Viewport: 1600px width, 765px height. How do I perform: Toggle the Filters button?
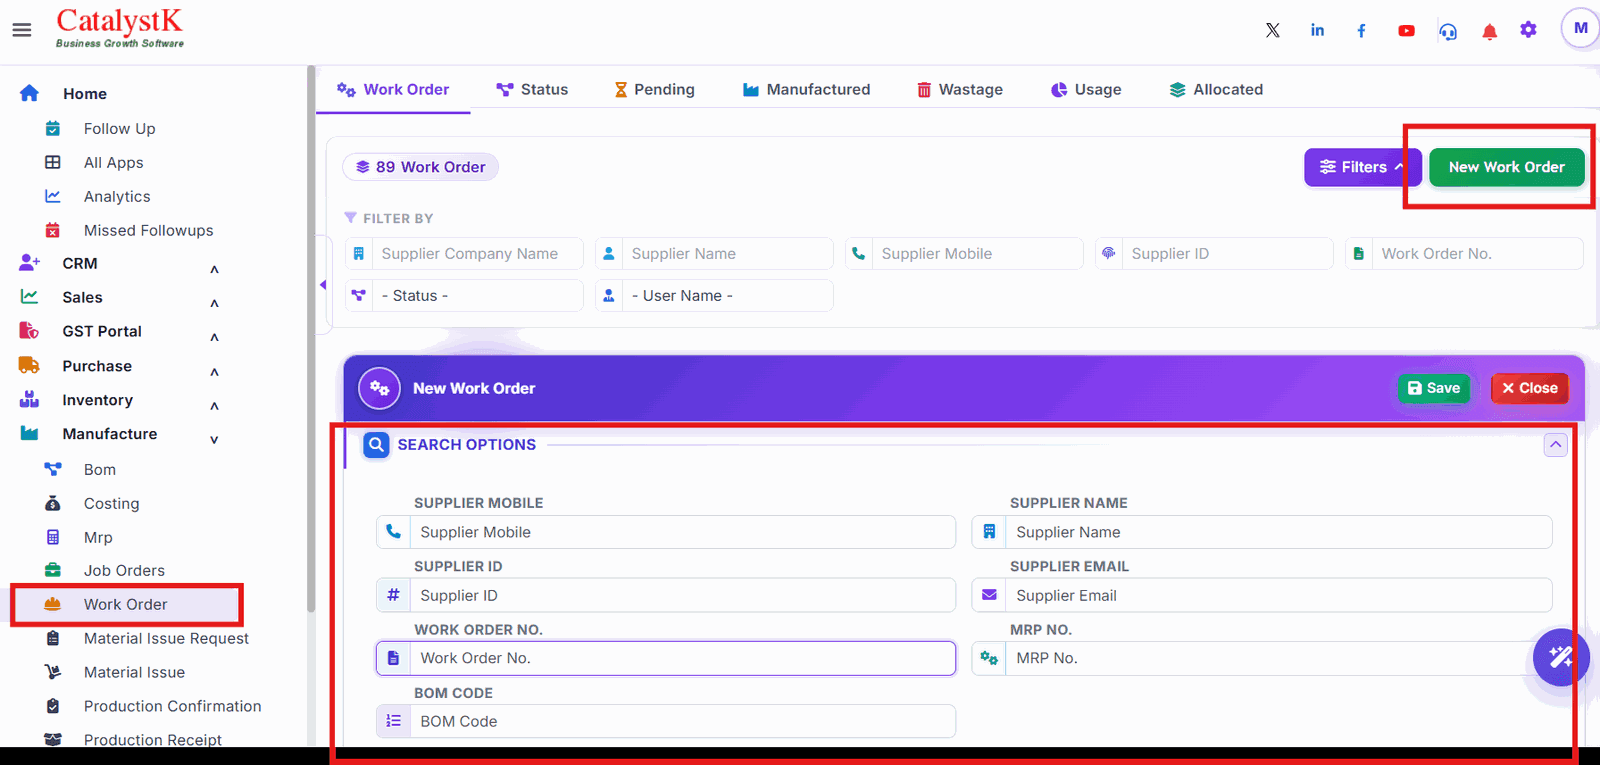tap(1362, 167)
